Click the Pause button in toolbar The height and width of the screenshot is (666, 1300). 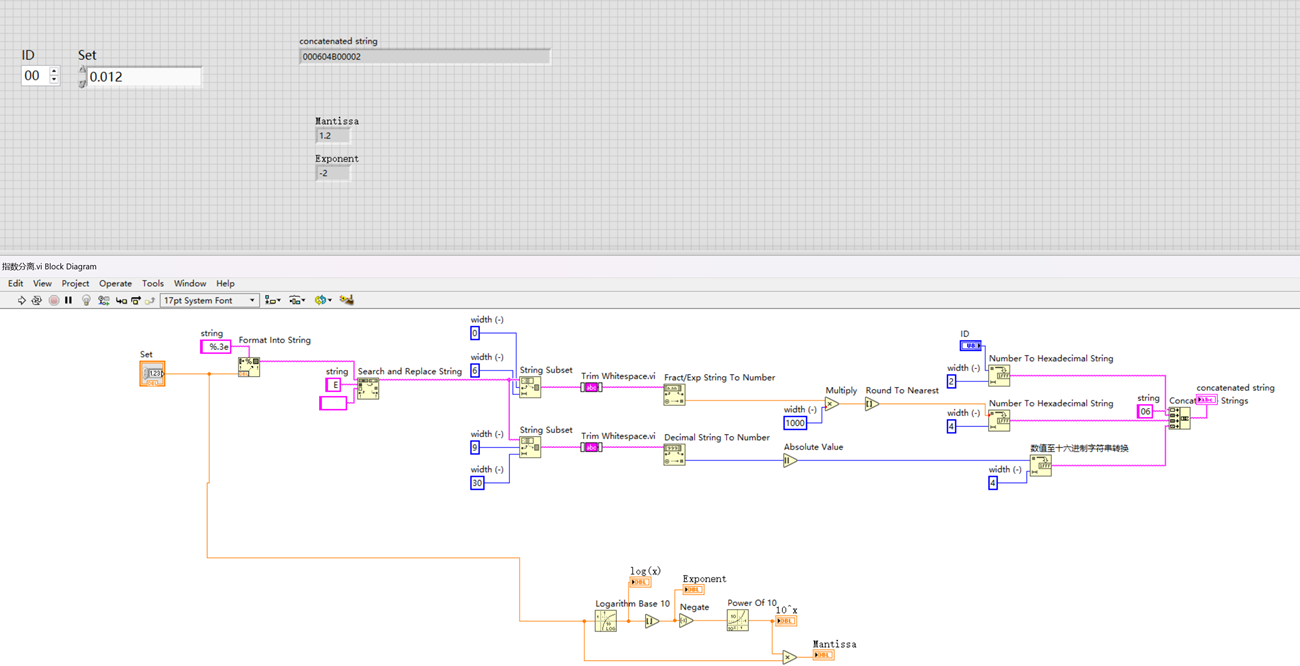(68, 300)
